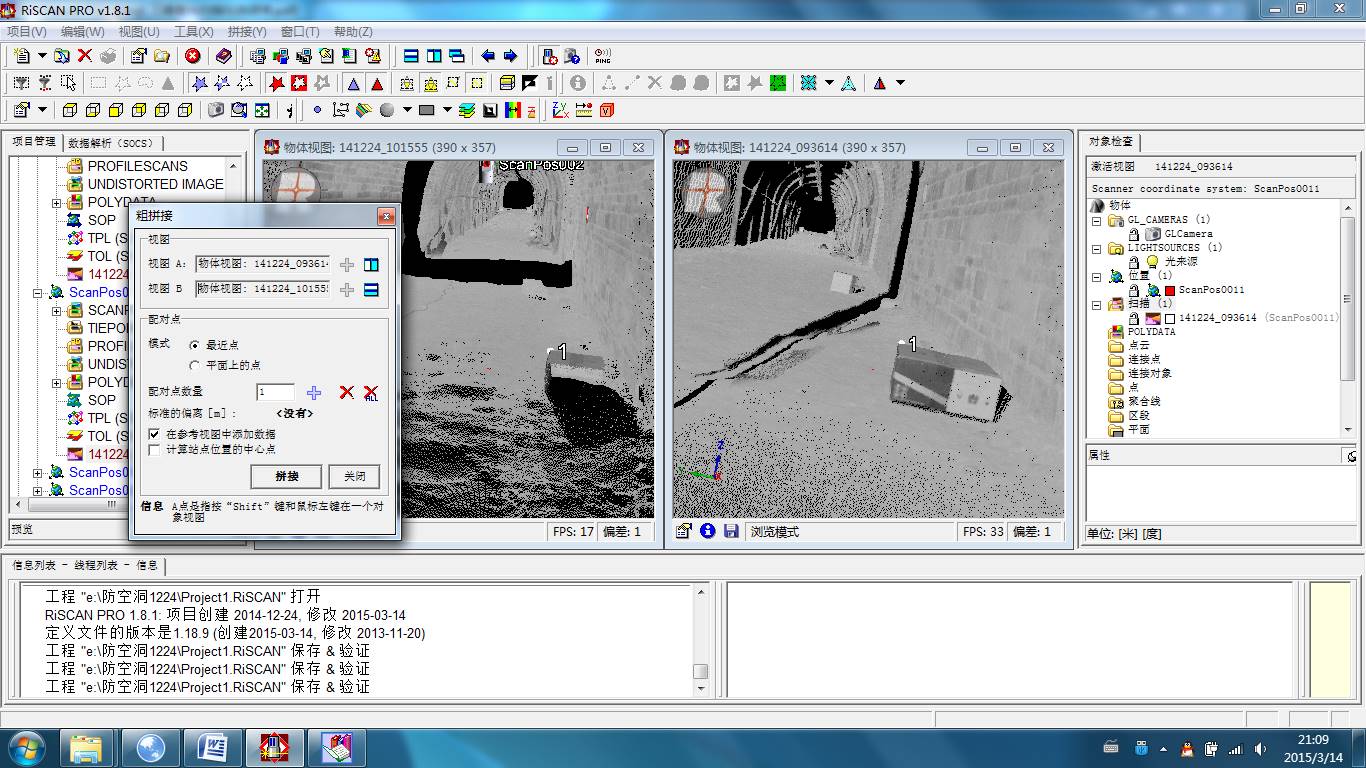Tile windows horizontally using toolbar icon
This screenshot has height=768, width=1366.
pyautogui.click(x=410, y=56)
